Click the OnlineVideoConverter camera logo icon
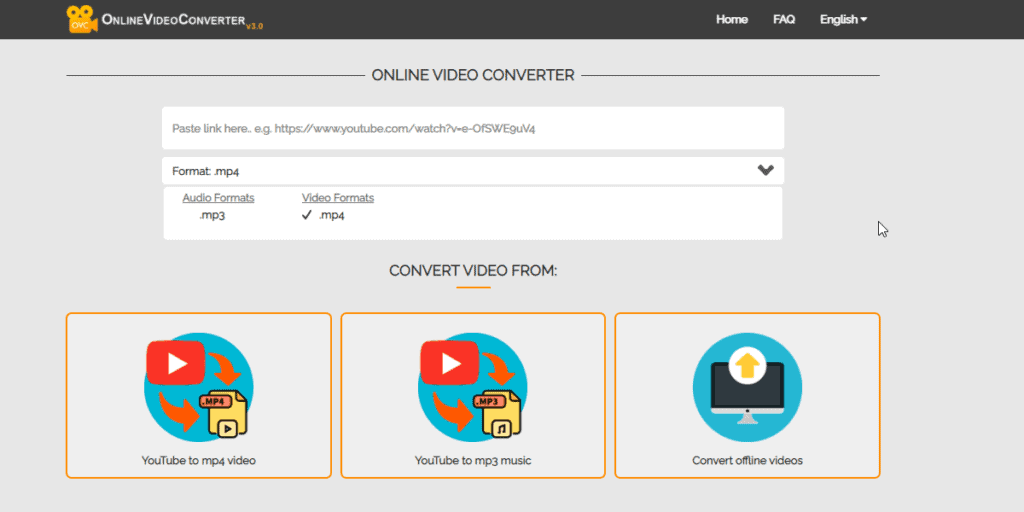The width and height of the screenshot is (1024, 512). tap(82, 20)
